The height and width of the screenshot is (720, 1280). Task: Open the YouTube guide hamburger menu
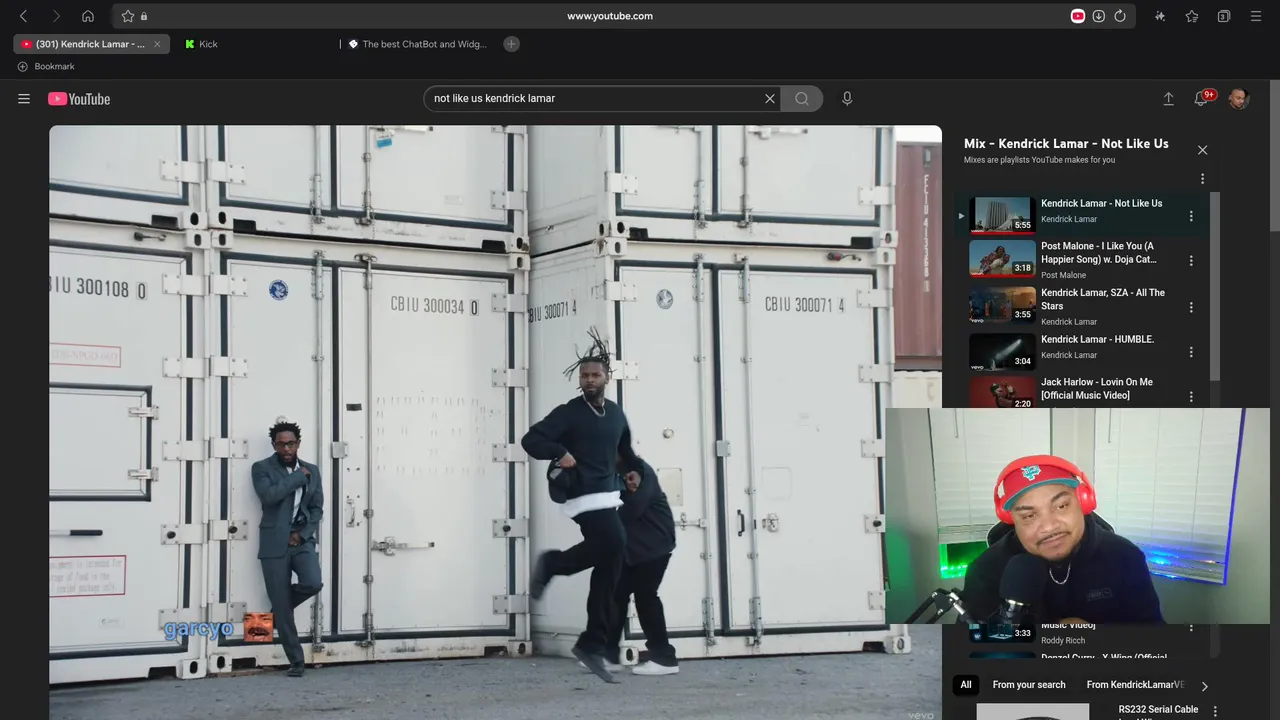point(24,98)
